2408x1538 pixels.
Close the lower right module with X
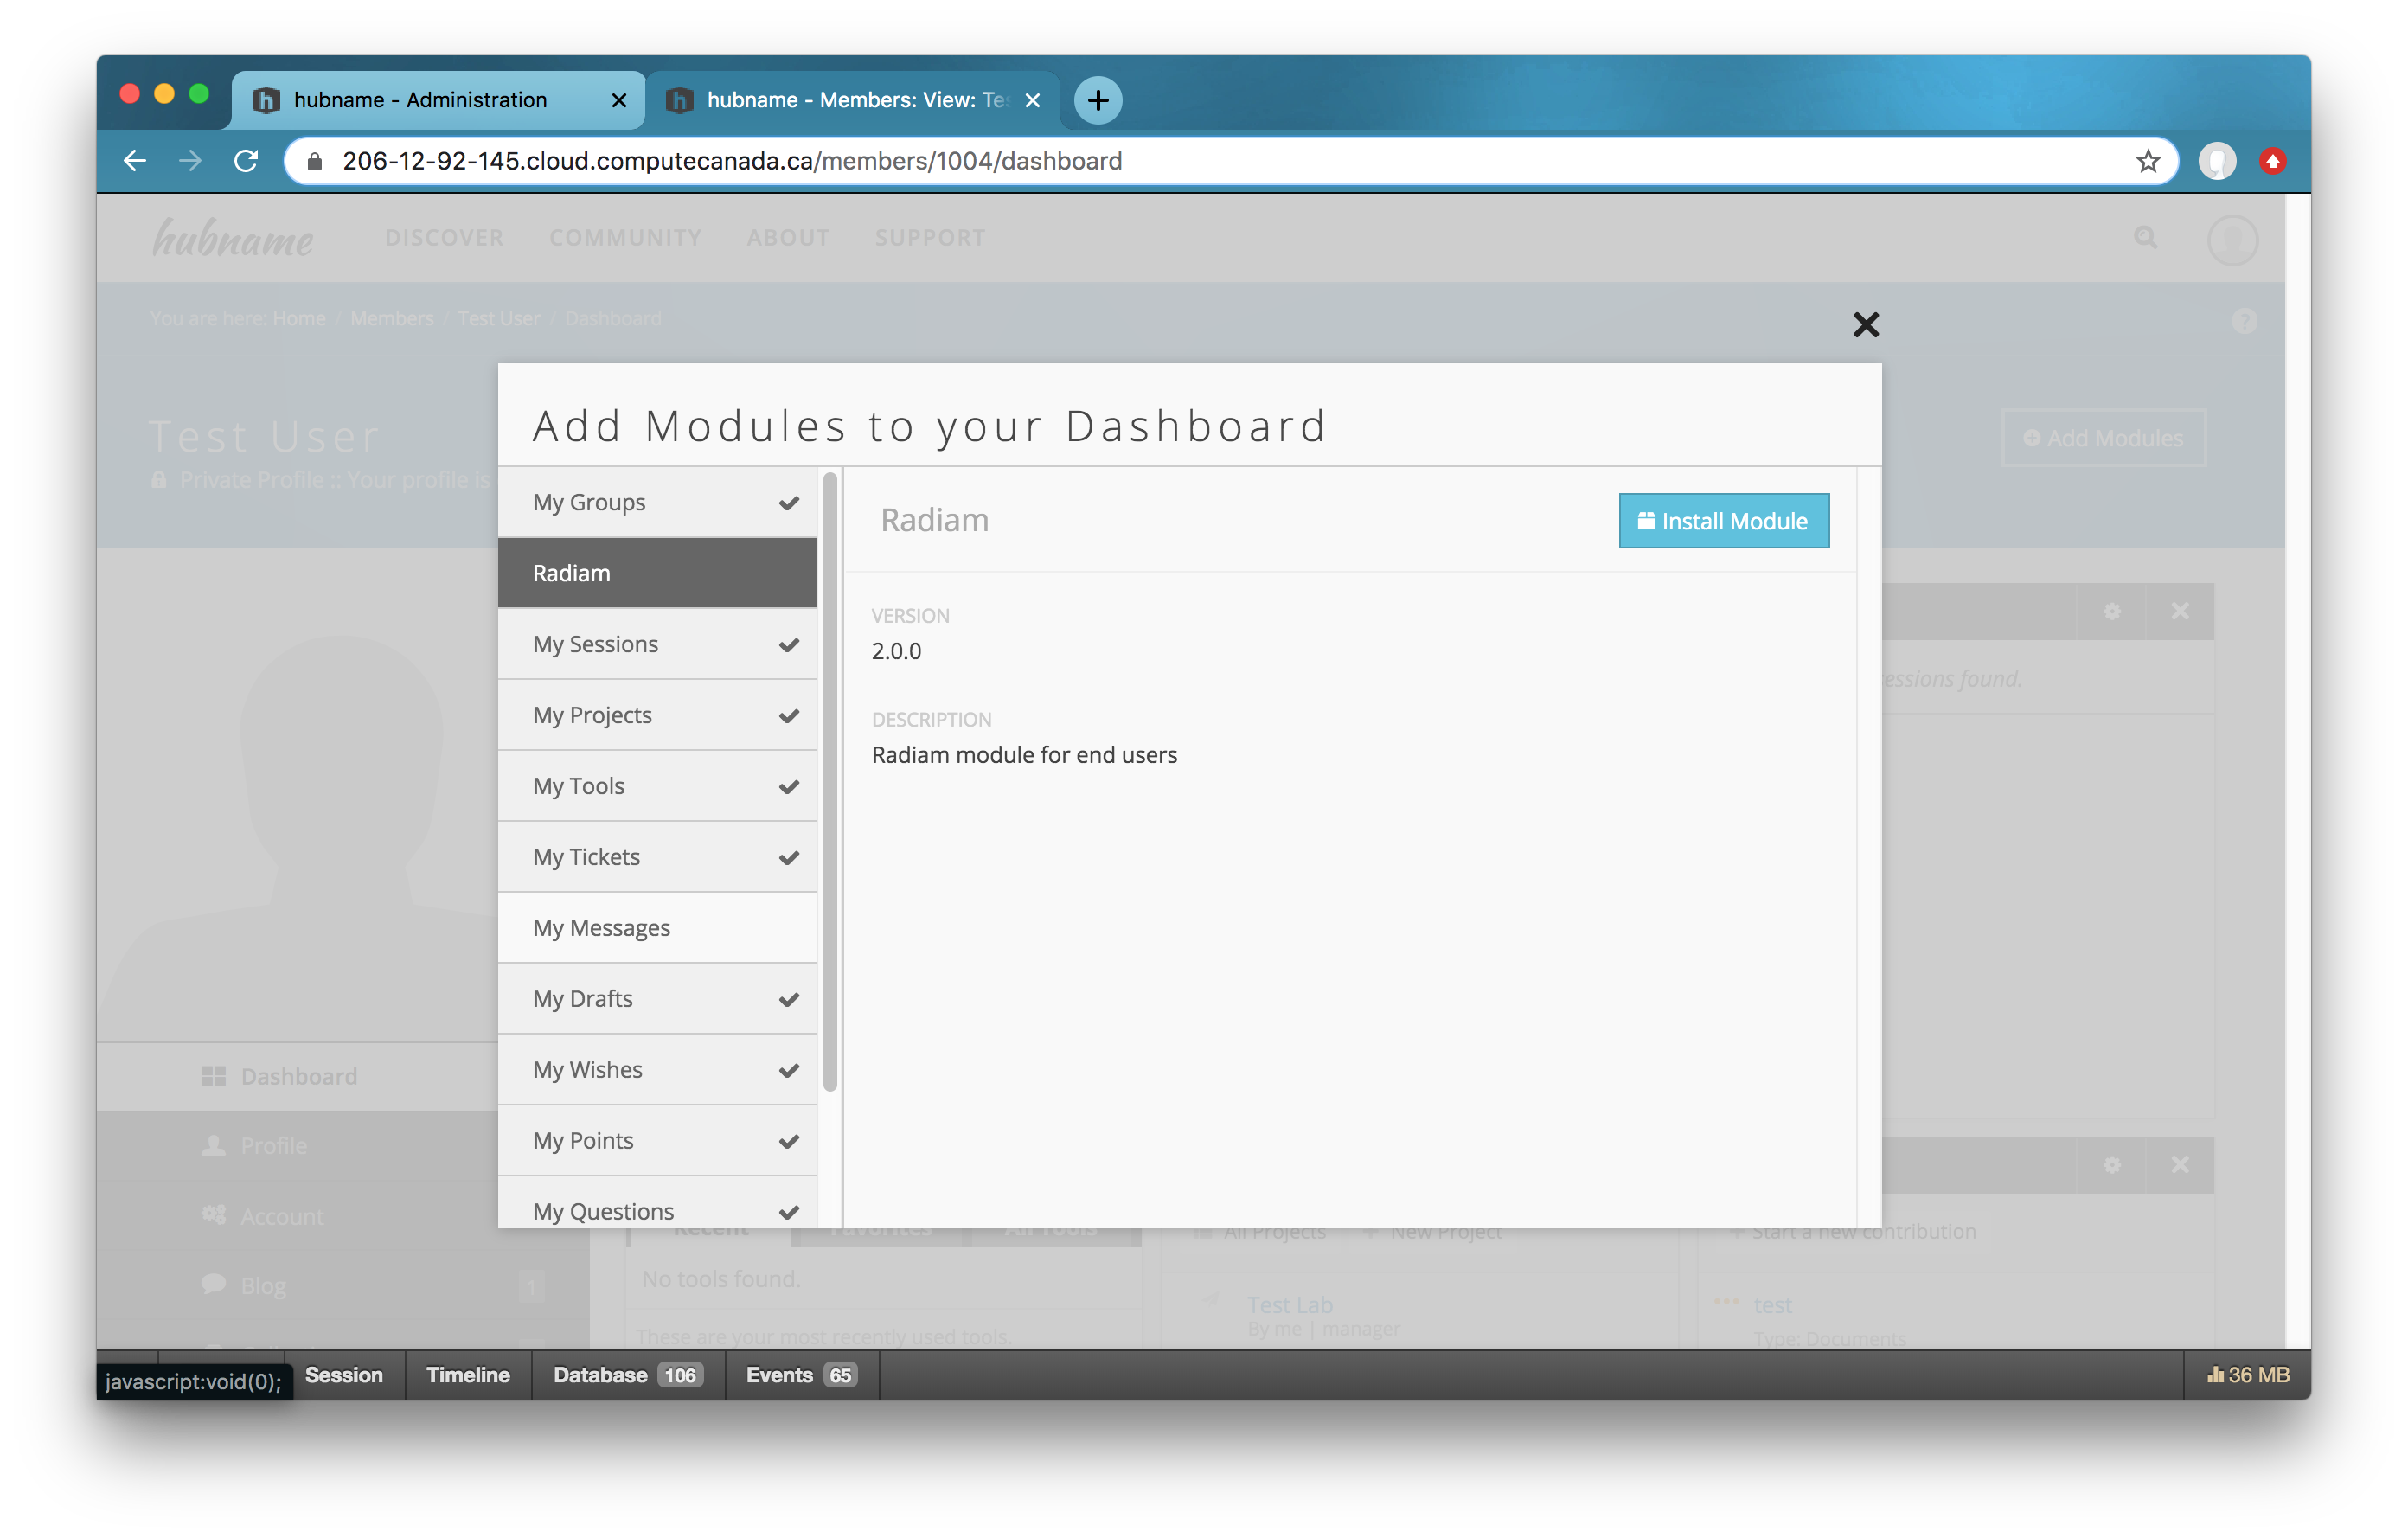pos(2179,1164)
